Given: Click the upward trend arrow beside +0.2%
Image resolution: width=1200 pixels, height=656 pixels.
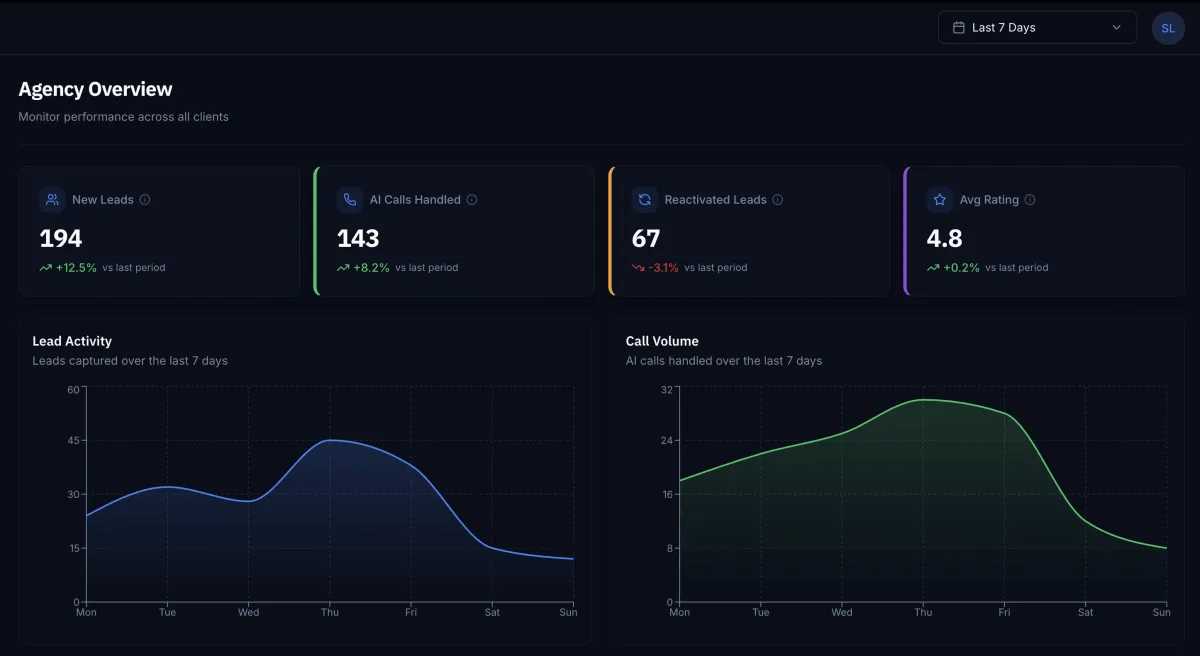Looking at the screenshot, I should click(x=933, y=268).
